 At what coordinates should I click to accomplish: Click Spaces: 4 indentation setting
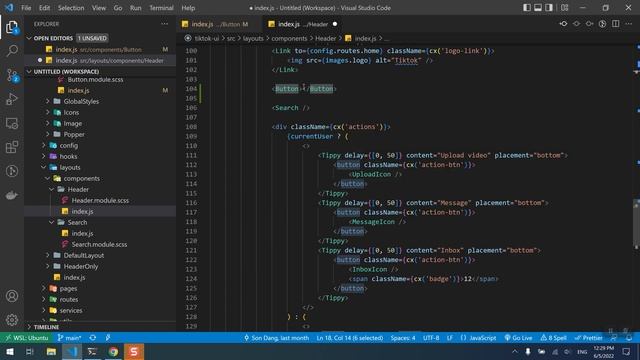pos(403,338)
